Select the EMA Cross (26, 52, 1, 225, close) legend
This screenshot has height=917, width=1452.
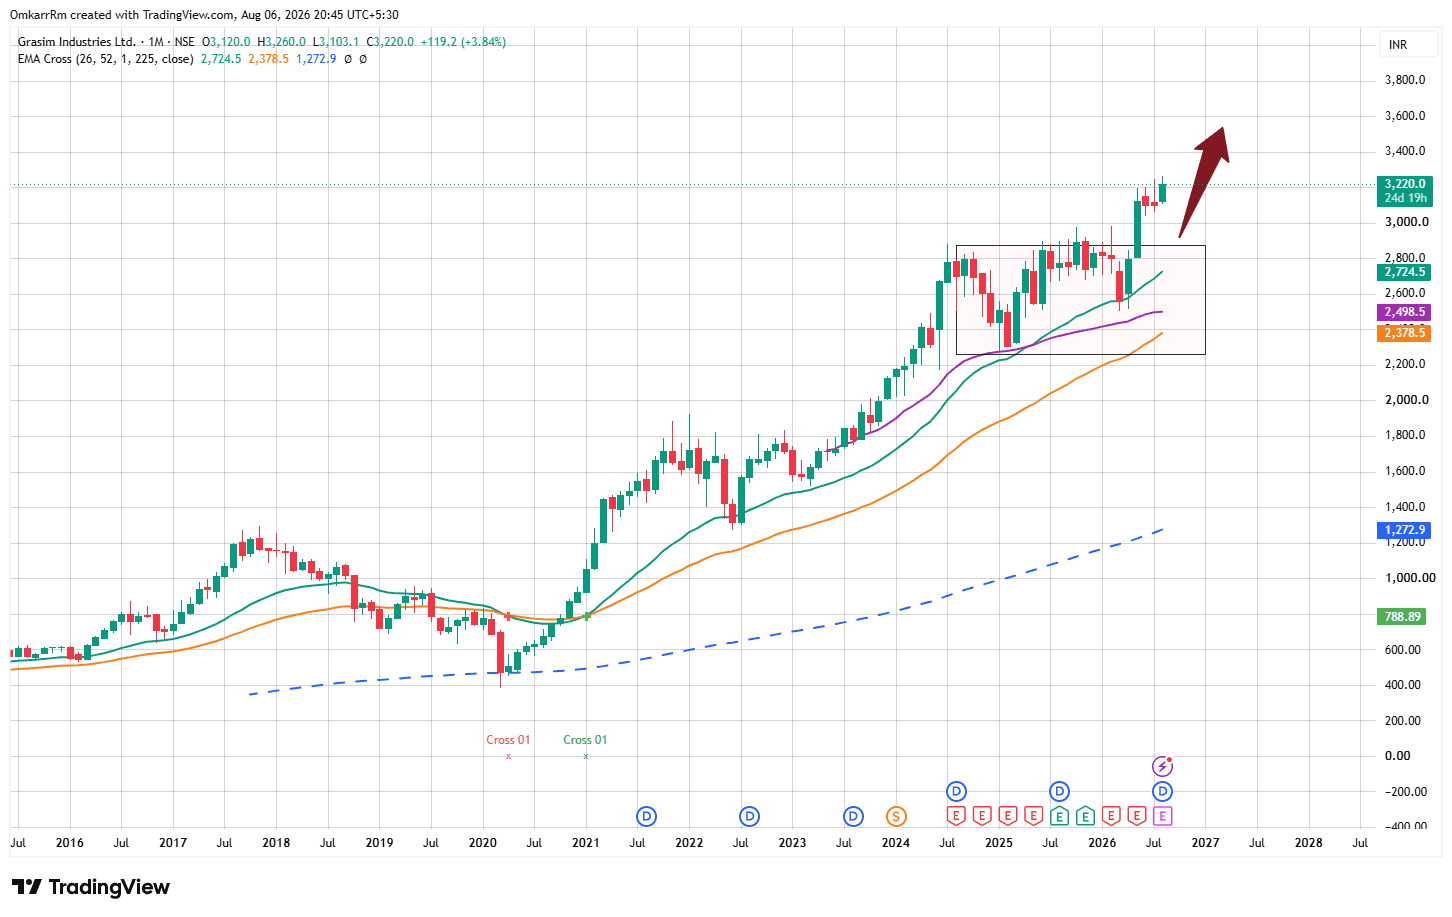click(x=106, y=59)
